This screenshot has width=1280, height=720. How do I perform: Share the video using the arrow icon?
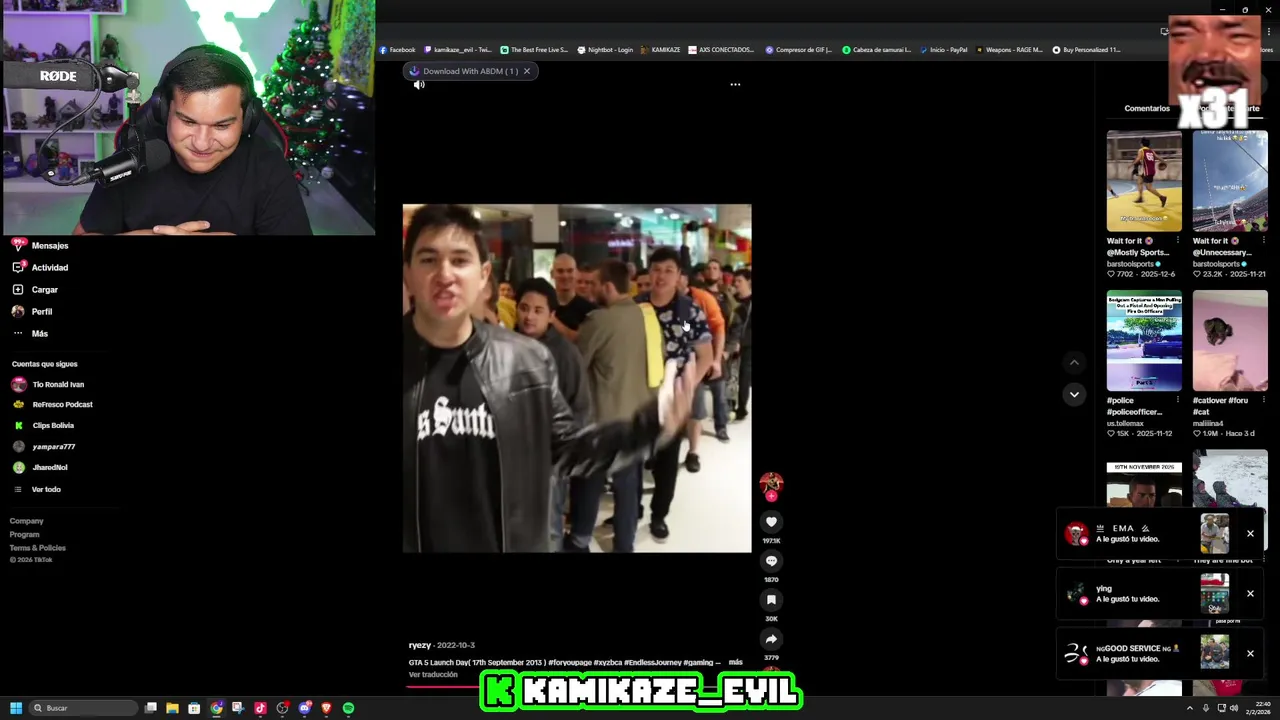771,639
